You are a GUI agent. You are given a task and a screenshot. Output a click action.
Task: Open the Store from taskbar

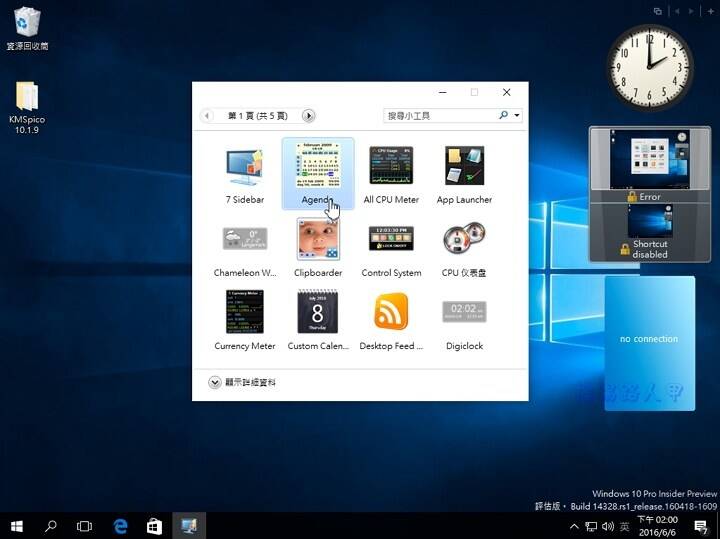[x=154, y=526]
